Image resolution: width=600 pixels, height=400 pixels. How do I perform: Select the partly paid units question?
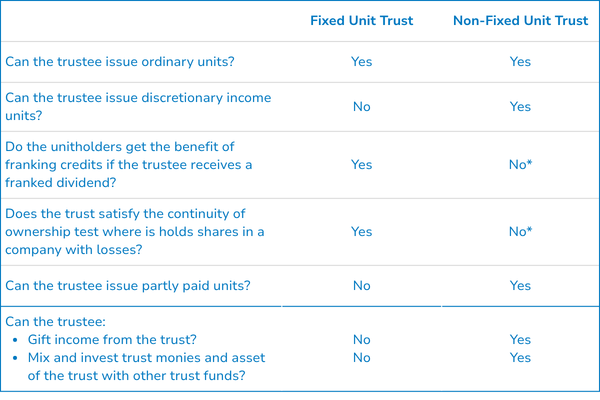pos(128,286)
